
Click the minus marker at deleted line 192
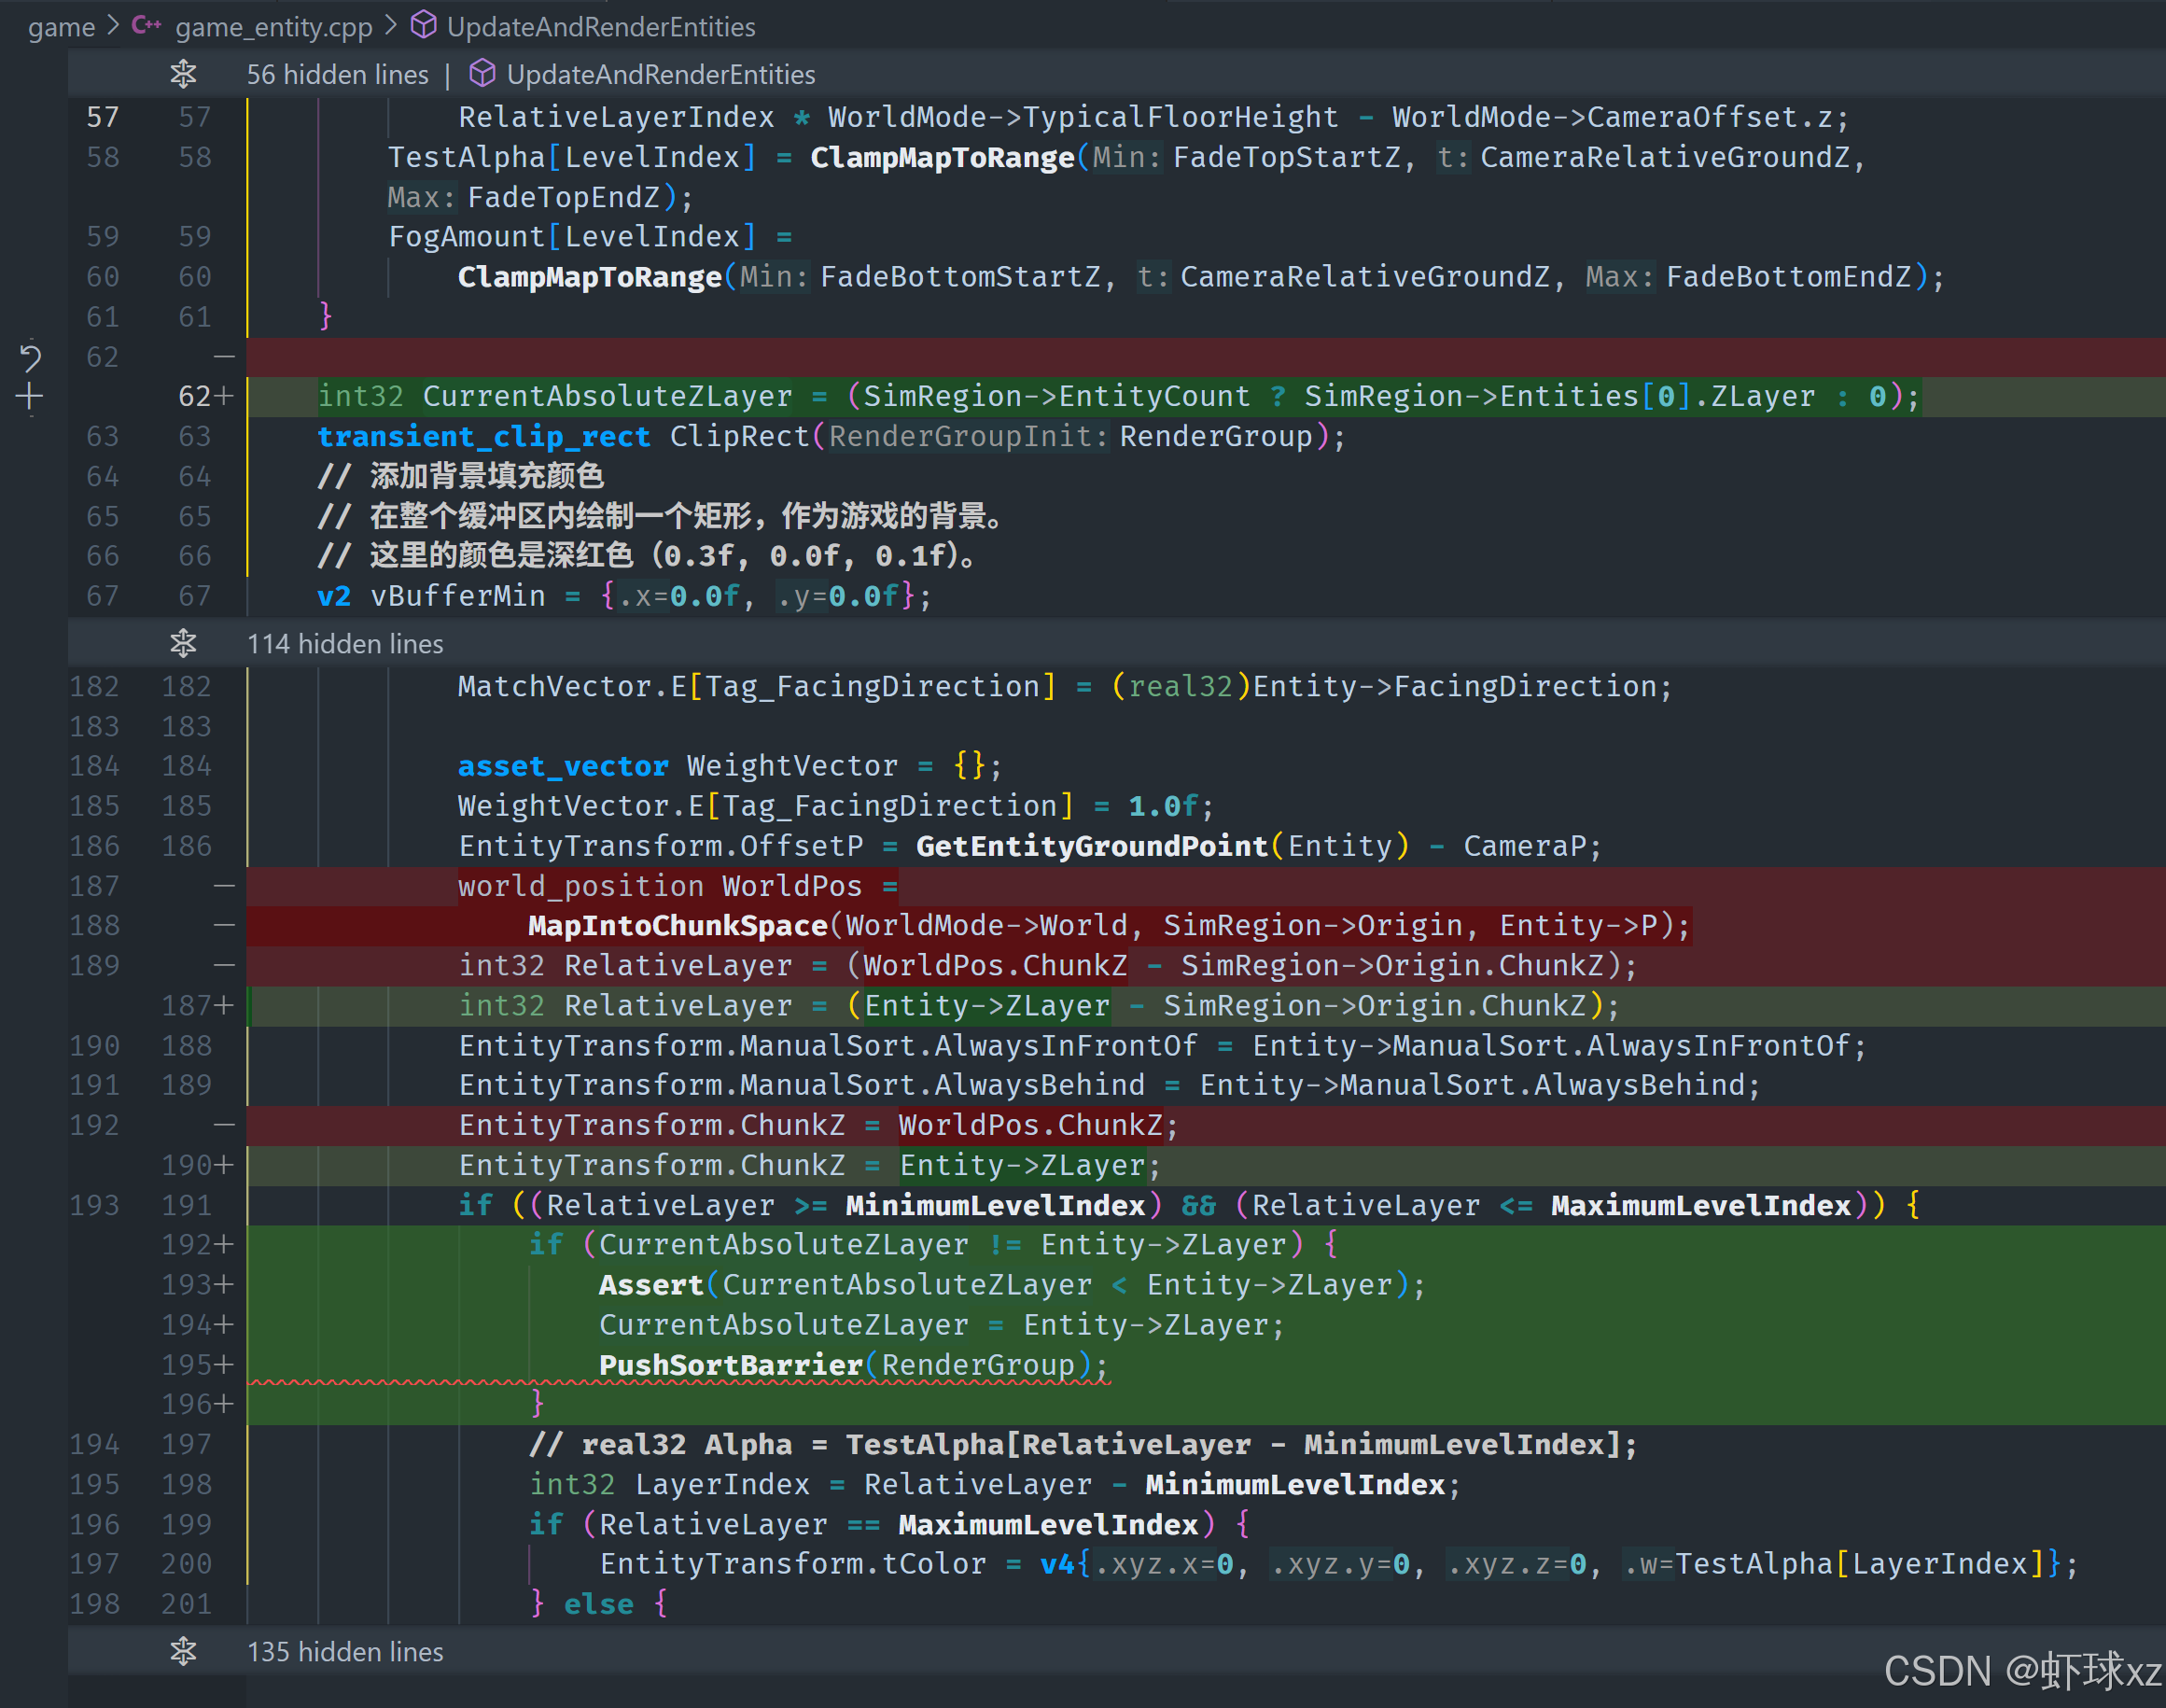pos(224,1125)
